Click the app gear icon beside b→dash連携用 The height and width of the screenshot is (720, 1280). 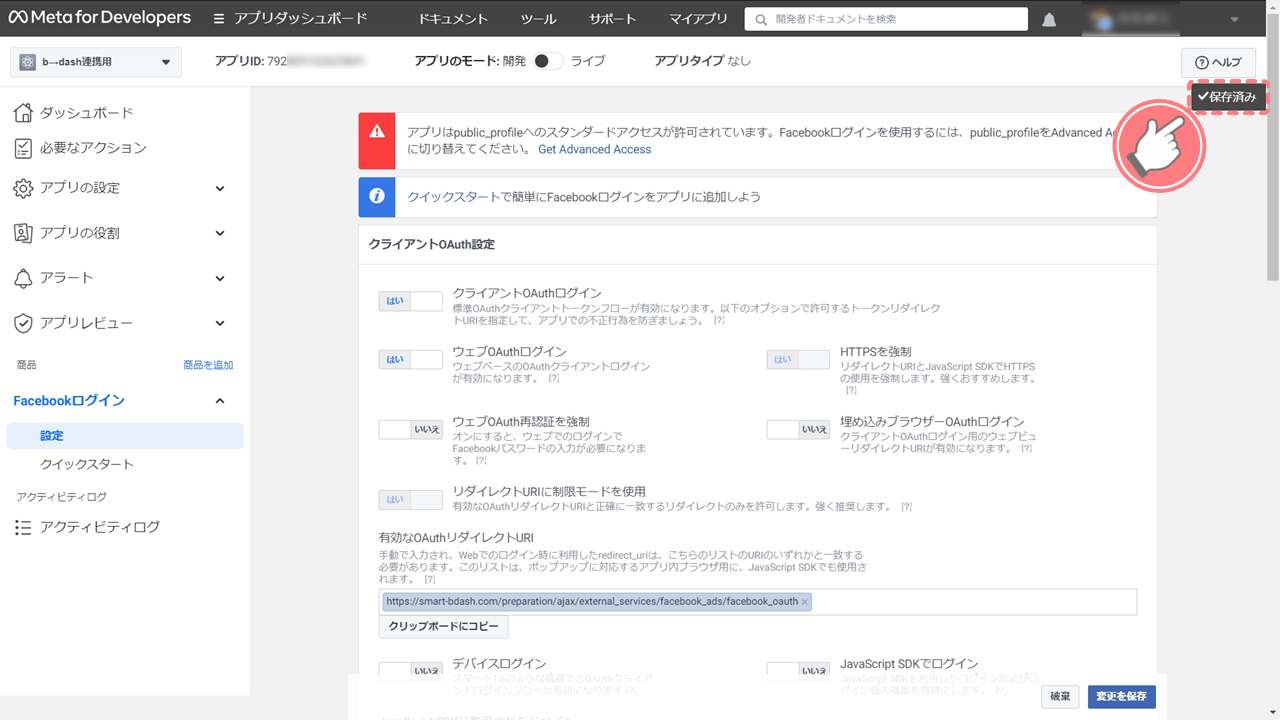pyautogui.click(x=27, y=62)
